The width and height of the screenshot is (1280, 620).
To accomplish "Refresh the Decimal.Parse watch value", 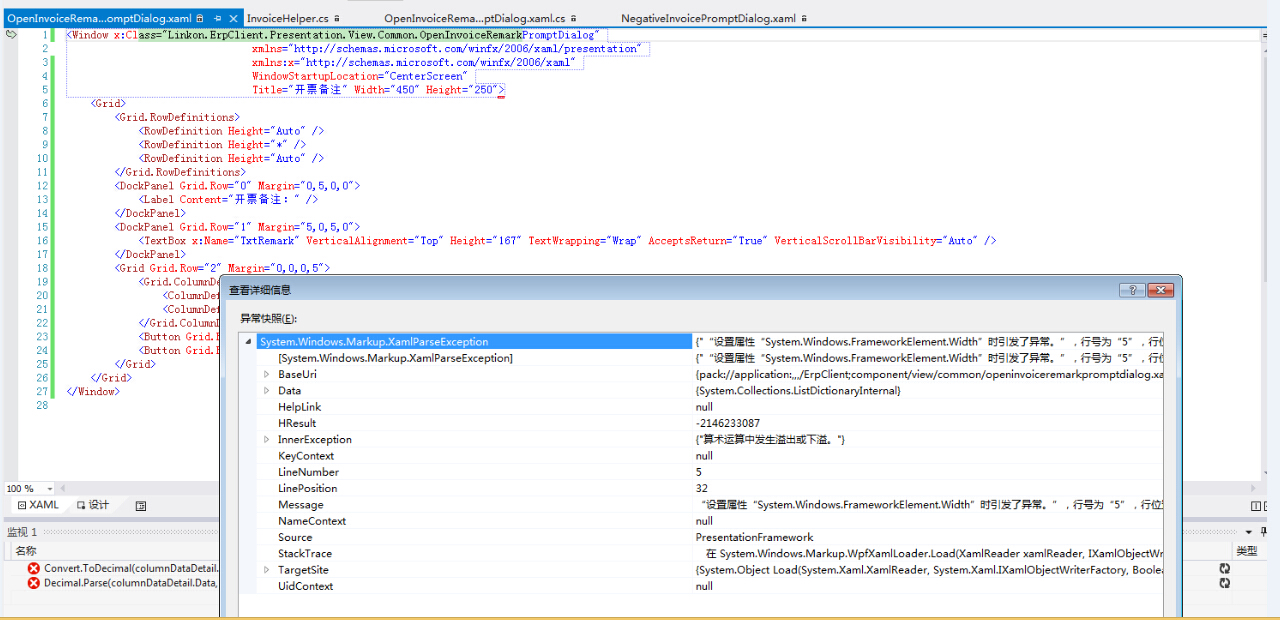I will (1224, 583).
